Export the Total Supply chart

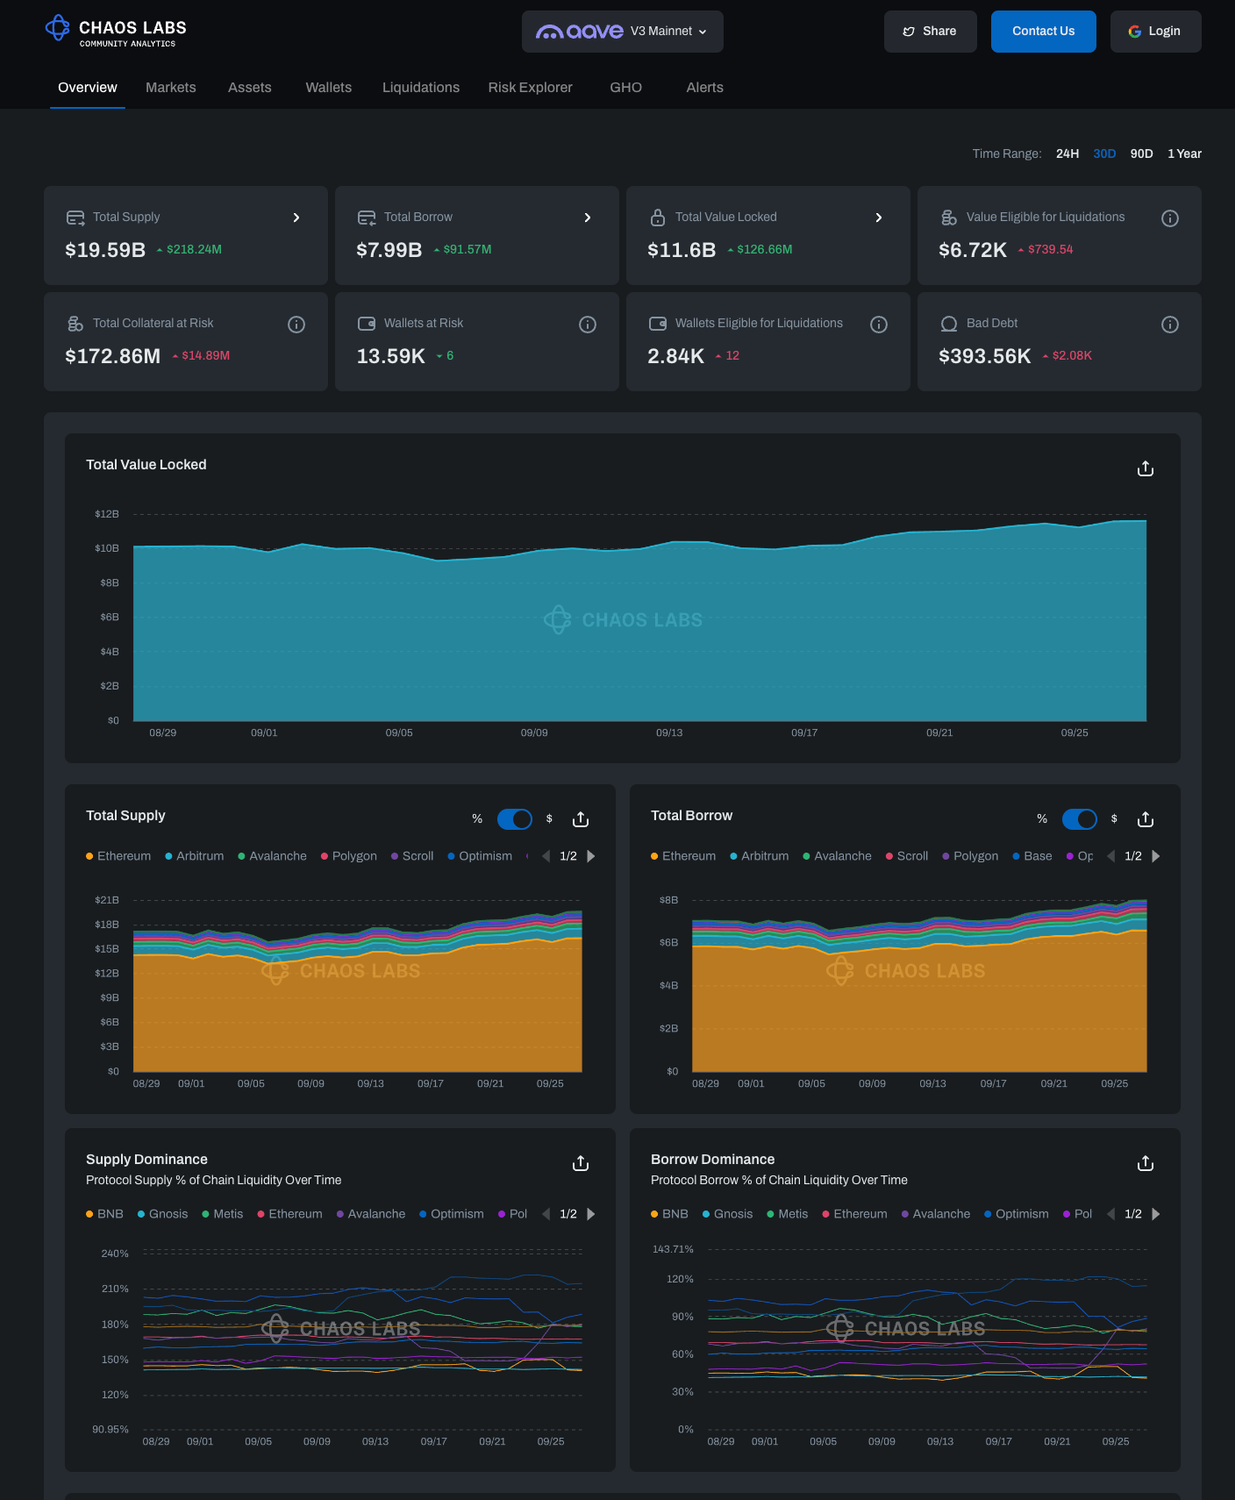coord(580,820)
